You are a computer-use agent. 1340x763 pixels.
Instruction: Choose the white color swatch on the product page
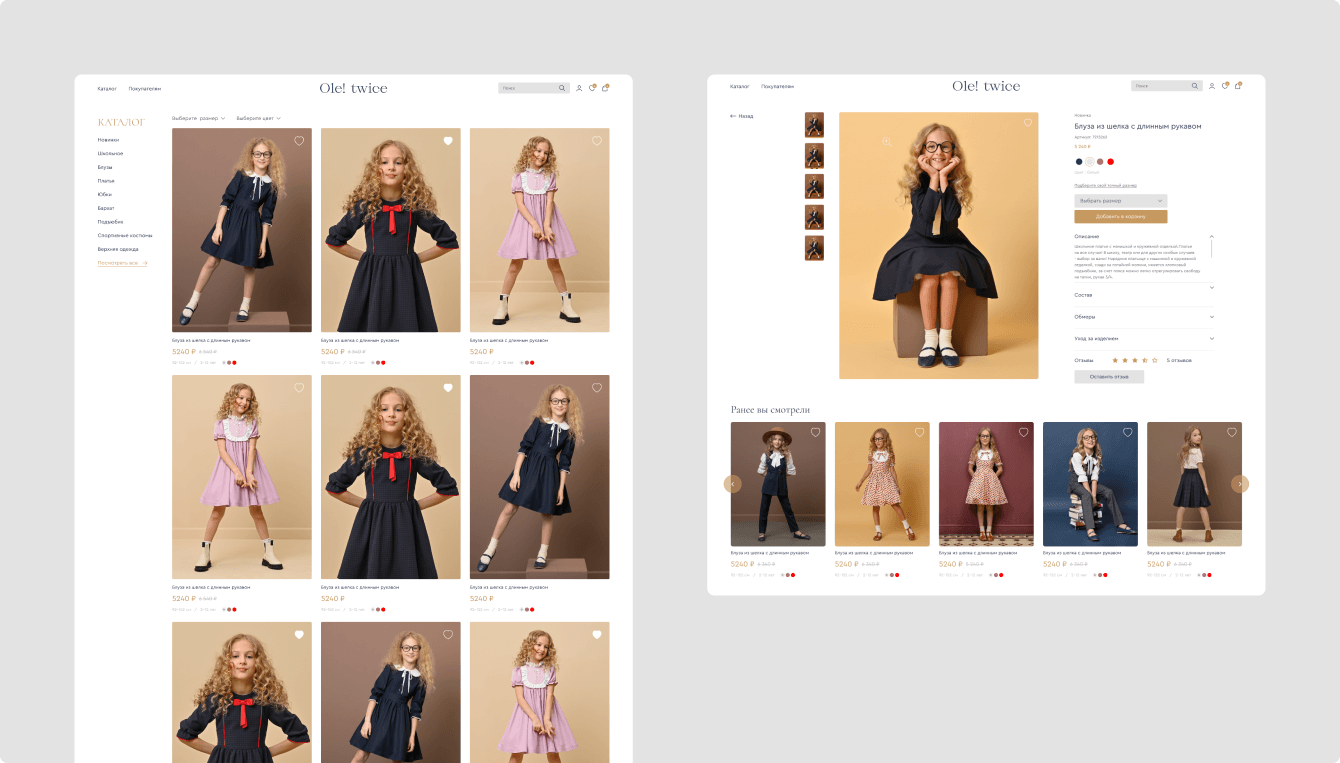pyautogui.click(x=1090, y=161)
